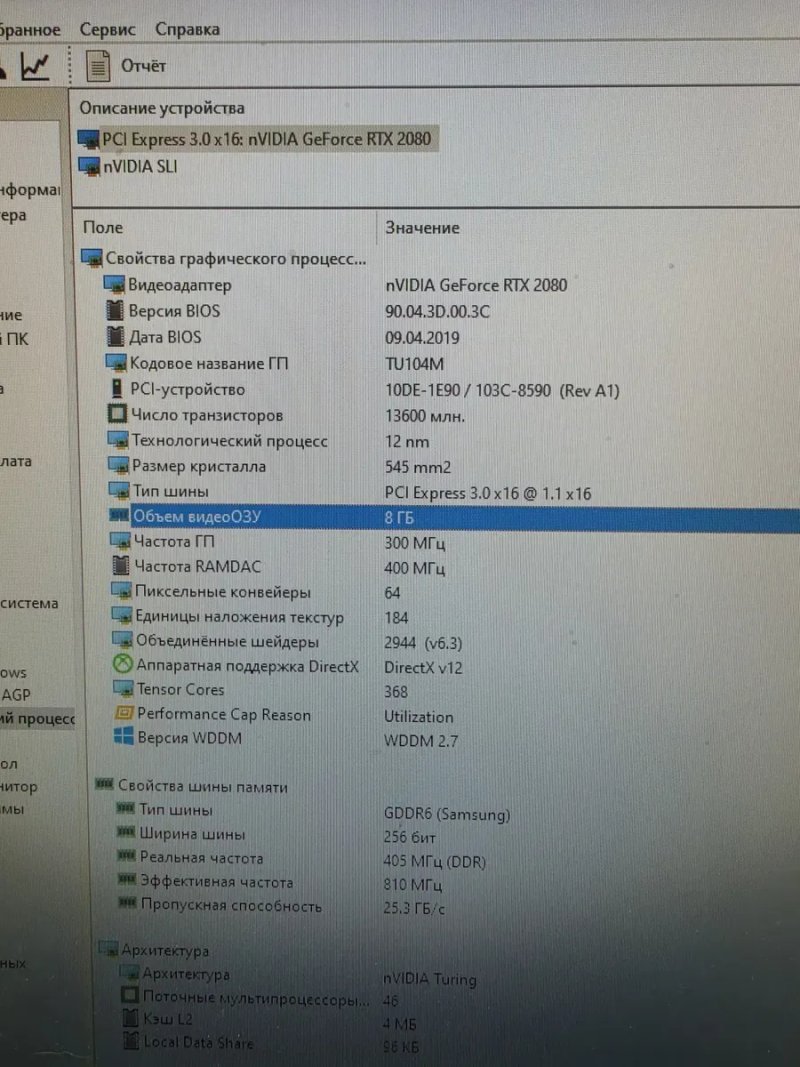Click the Видеоадаптер row icon
This screenshot has height=1067, width=800.
pyautogui.click(x=114, y=284)
